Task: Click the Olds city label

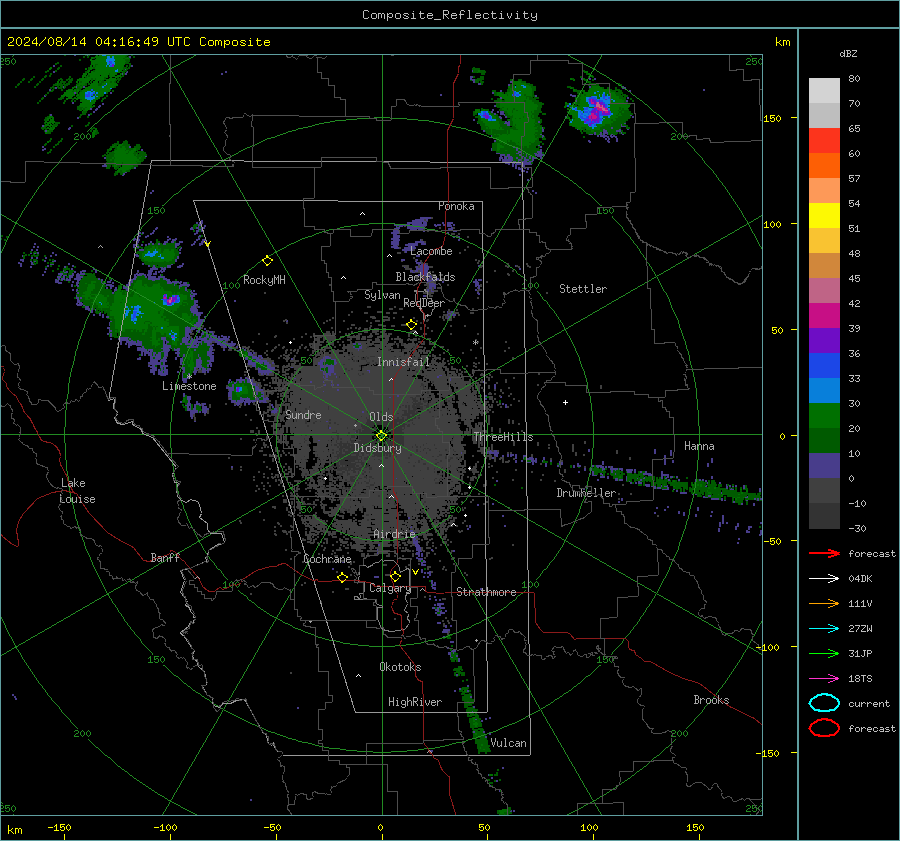Action: 381,417
